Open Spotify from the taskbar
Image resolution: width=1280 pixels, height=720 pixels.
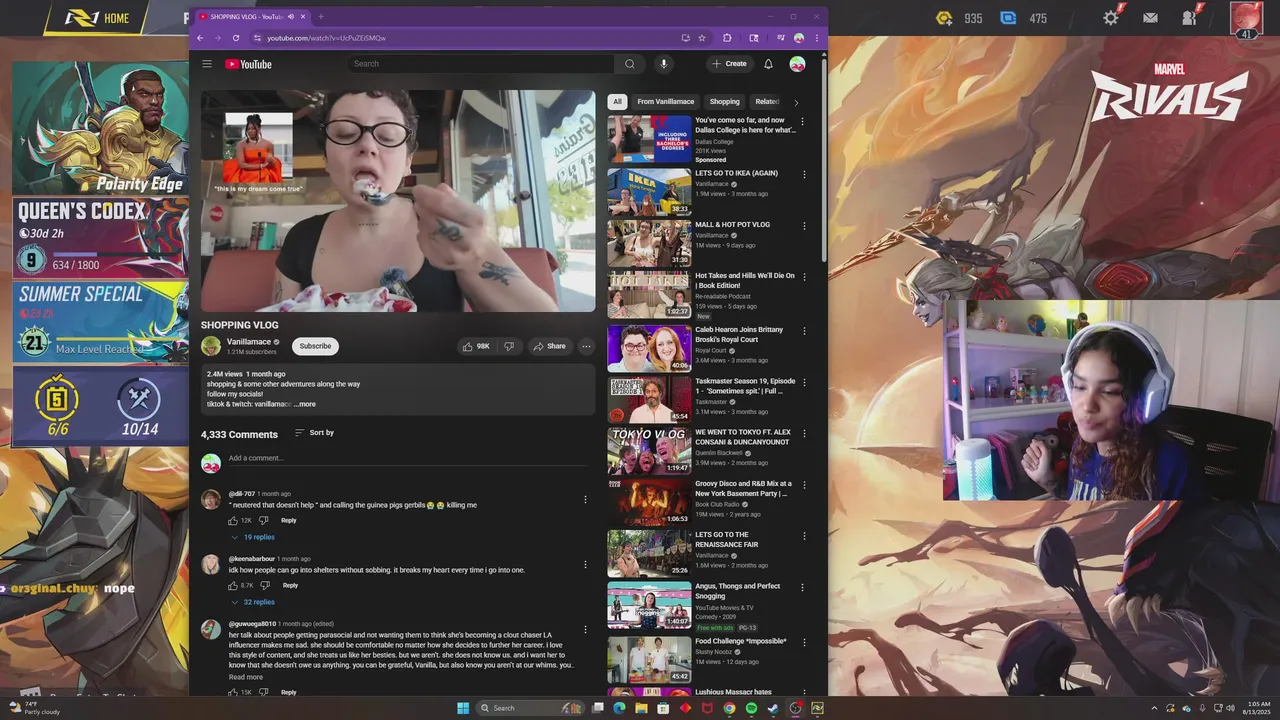(751, 708)
